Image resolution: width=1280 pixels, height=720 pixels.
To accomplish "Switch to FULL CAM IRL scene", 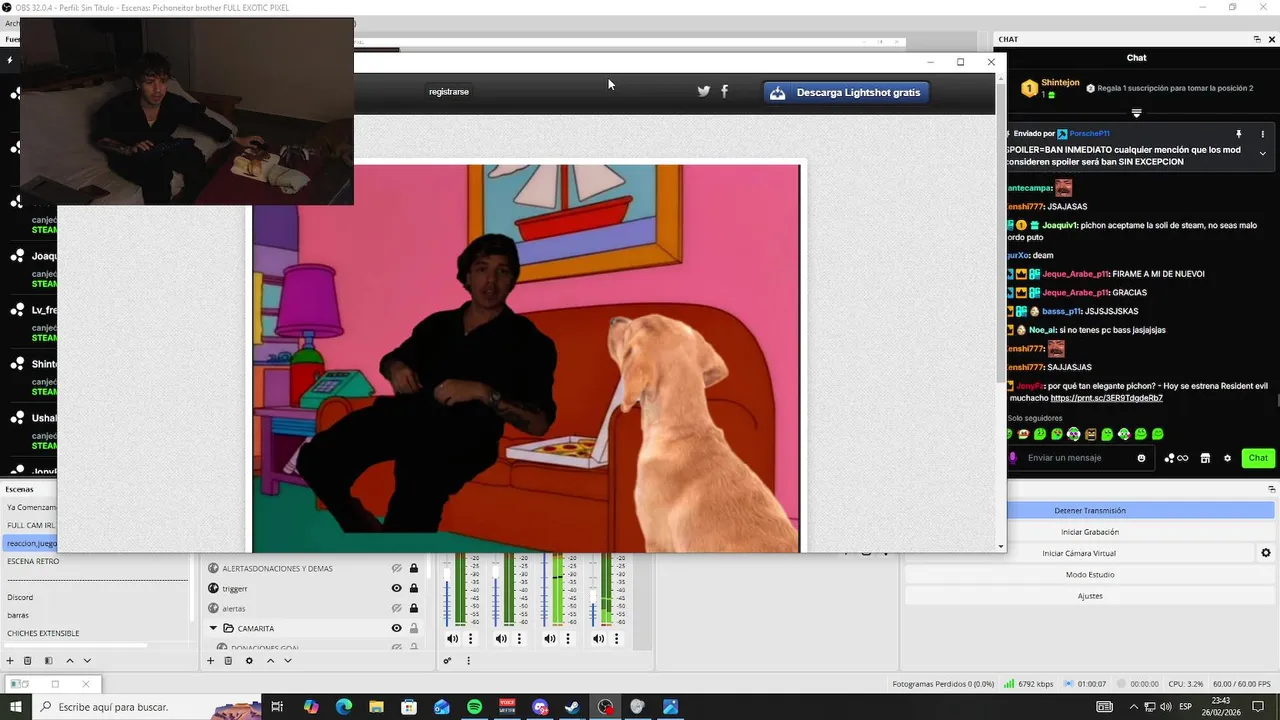I will (x=31, y=525).
